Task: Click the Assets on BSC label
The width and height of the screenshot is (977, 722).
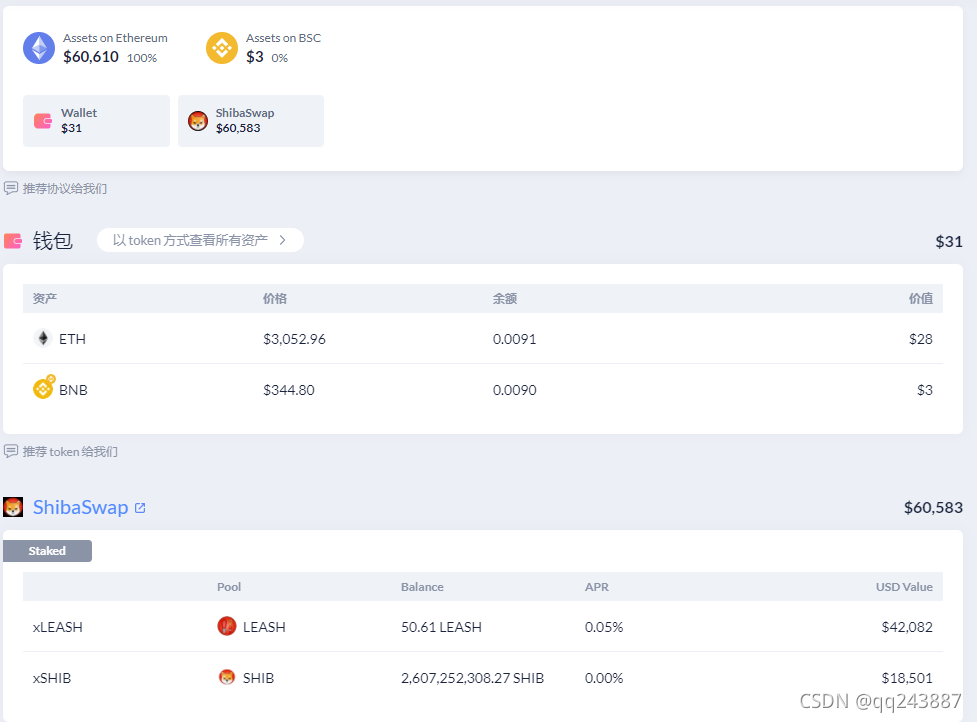Action: 284,38
